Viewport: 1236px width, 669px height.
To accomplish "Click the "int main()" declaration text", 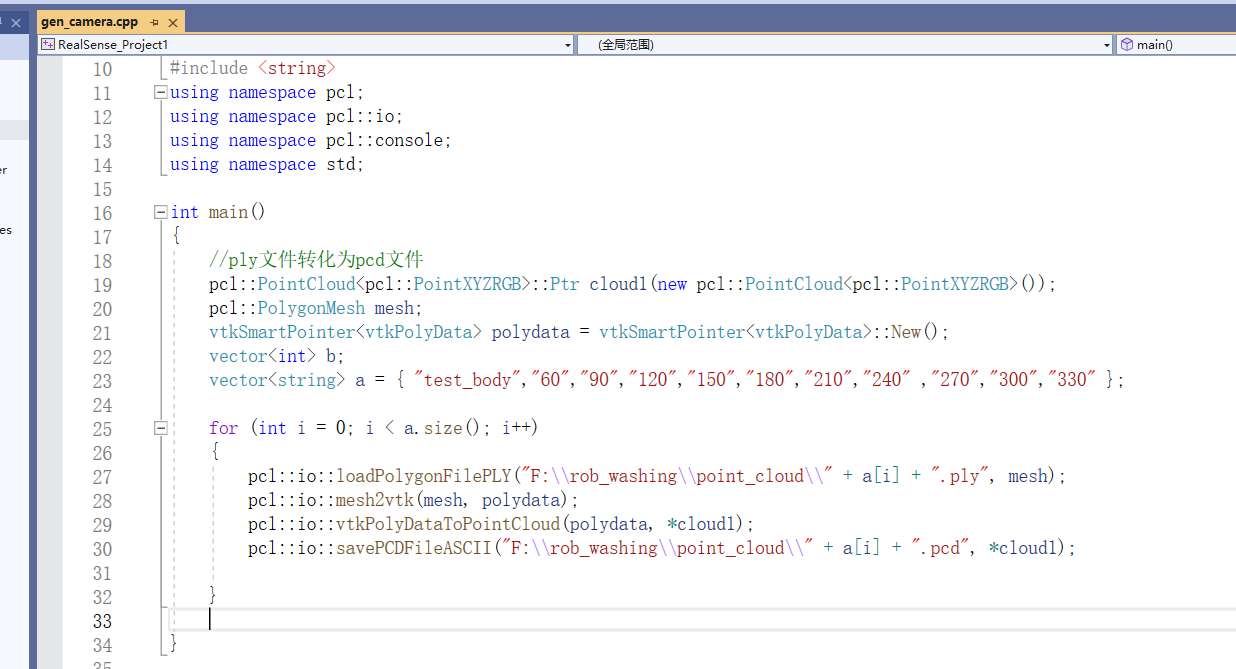I will pyautogui.click(x=218, y=212).
